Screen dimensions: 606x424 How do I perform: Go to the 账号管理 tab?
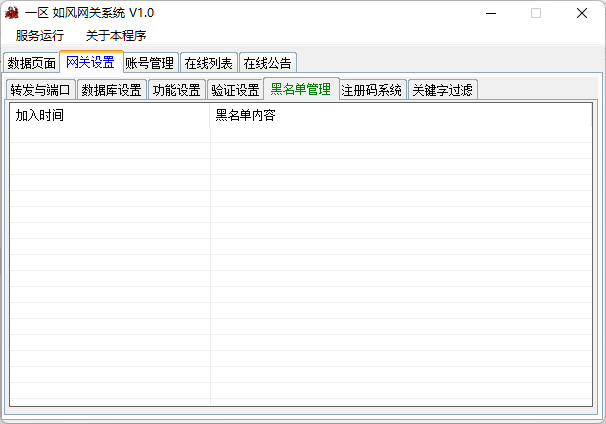[150, 63]
